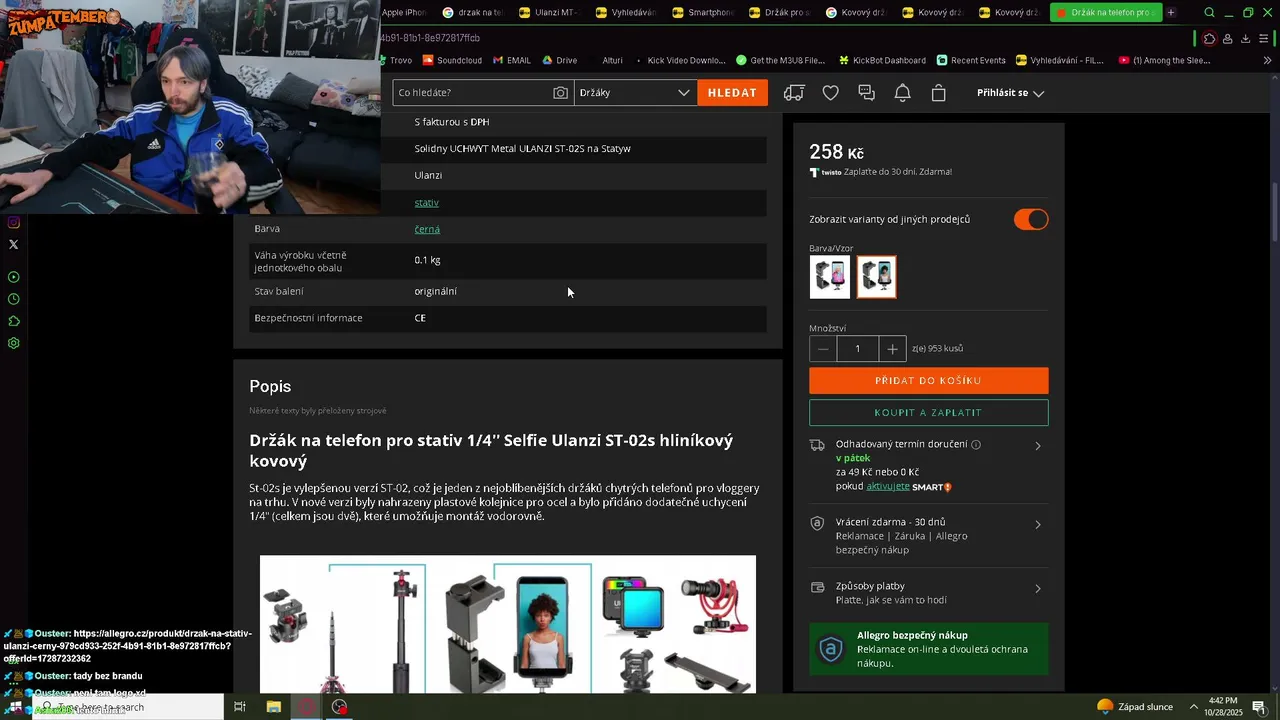1280x720 pixels.
Task: Open the camera image search icon
Action: coord(560,93)
